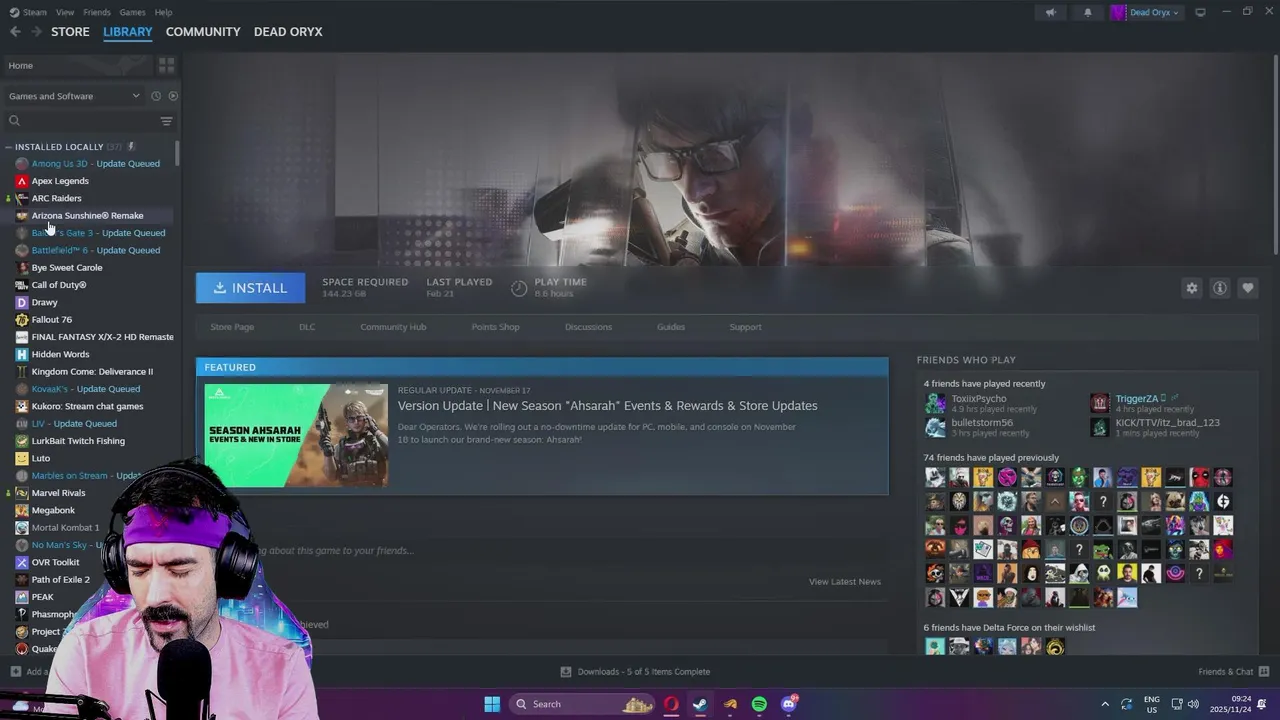The image size is (1280, 720).
Task: Open the announcements megaphone icon
Action: click(1050, 12)
